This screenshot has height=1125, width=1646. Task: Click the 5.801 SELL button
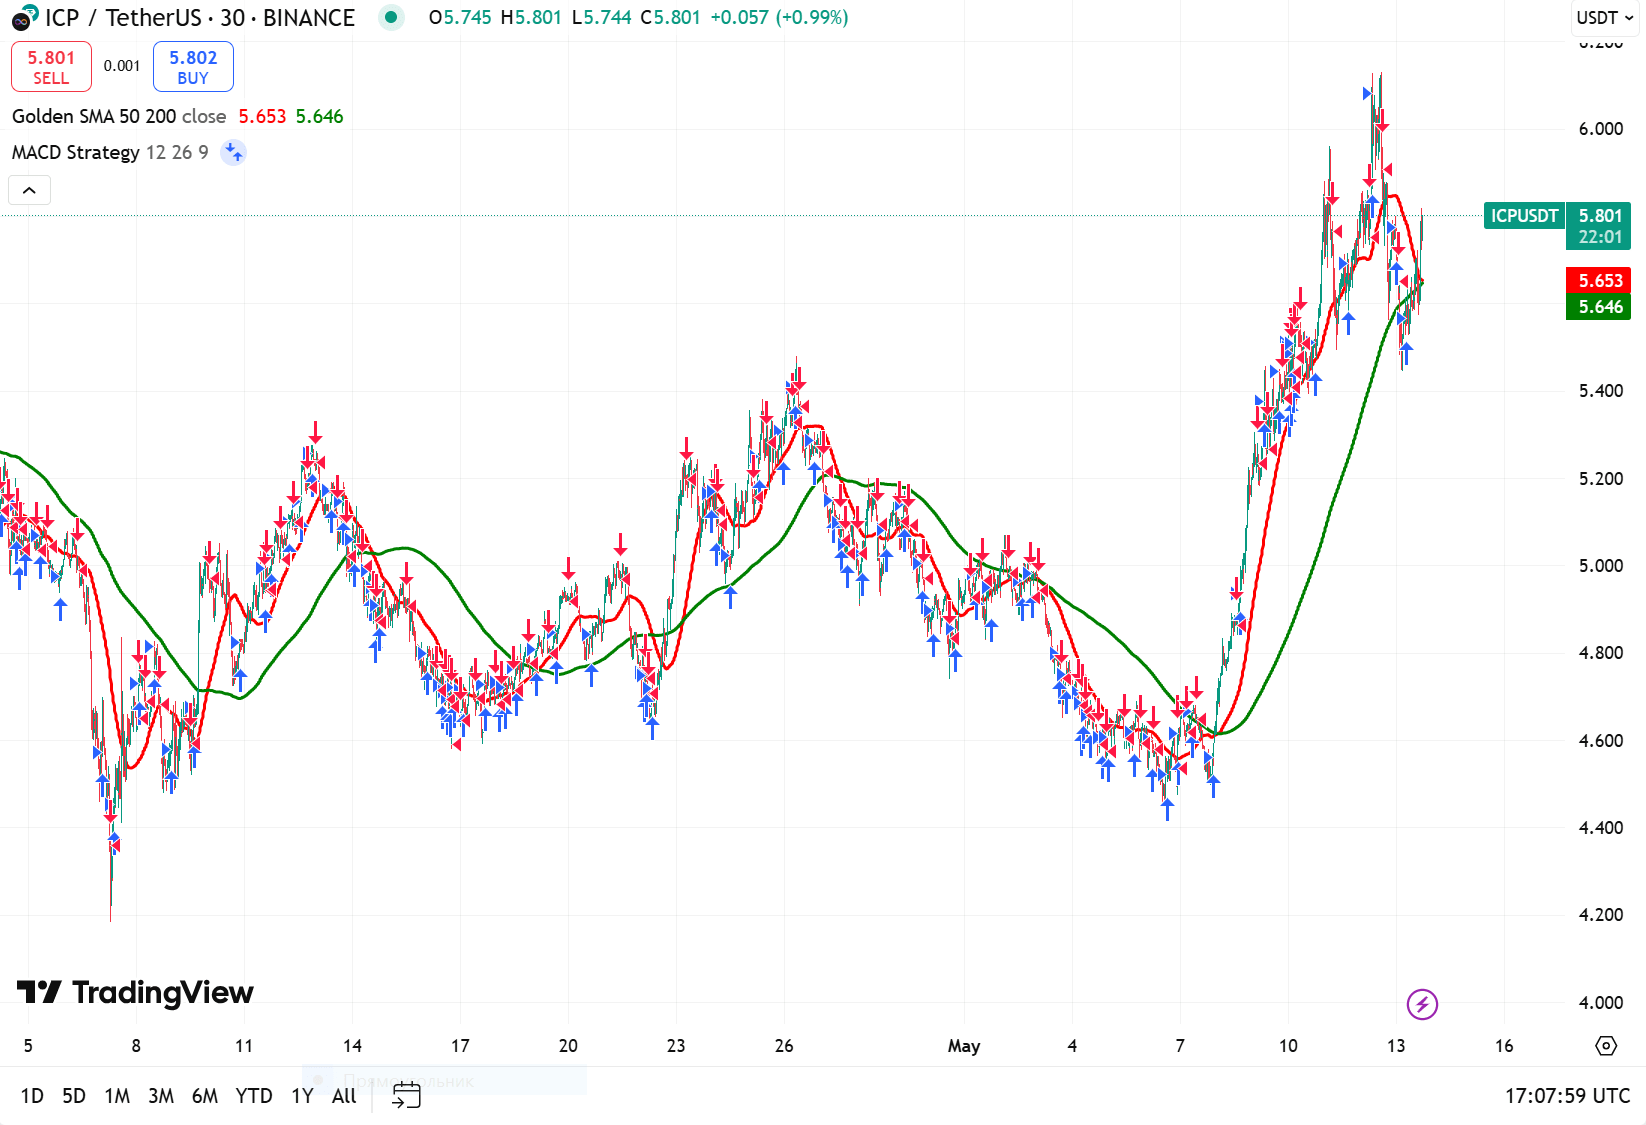coord(51,66)
